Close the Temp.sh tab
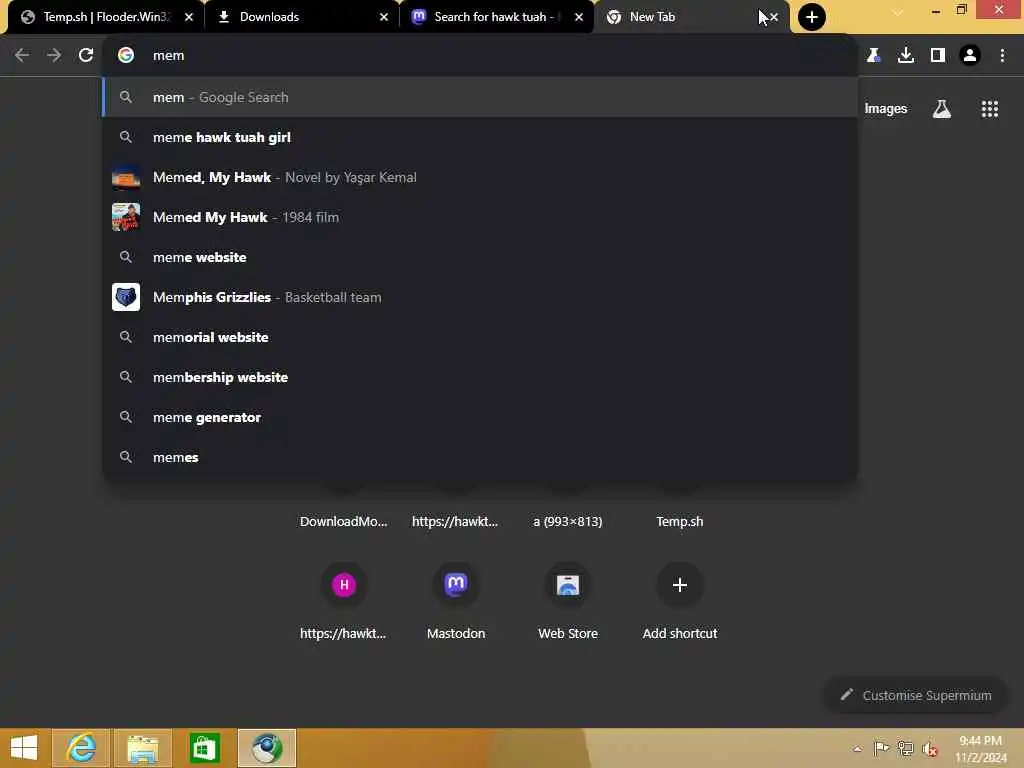 point(189,17)
